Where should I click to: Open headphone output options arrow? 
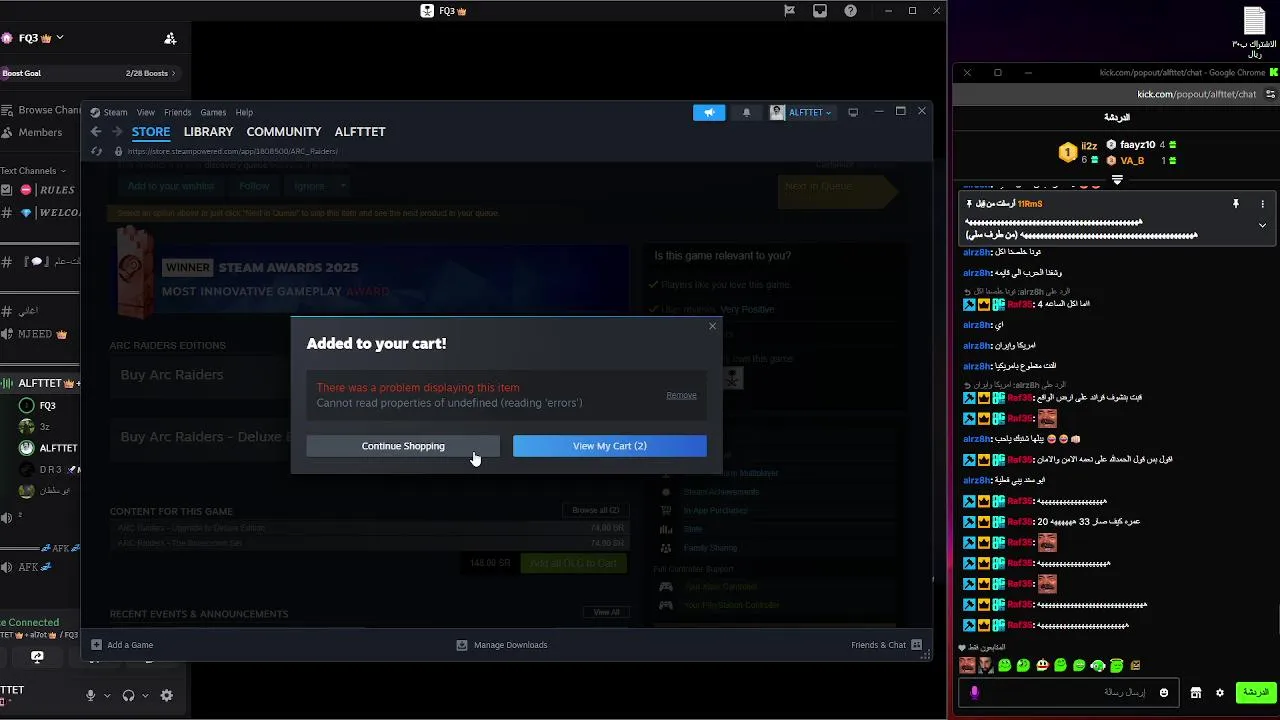(x=145, y=696)
